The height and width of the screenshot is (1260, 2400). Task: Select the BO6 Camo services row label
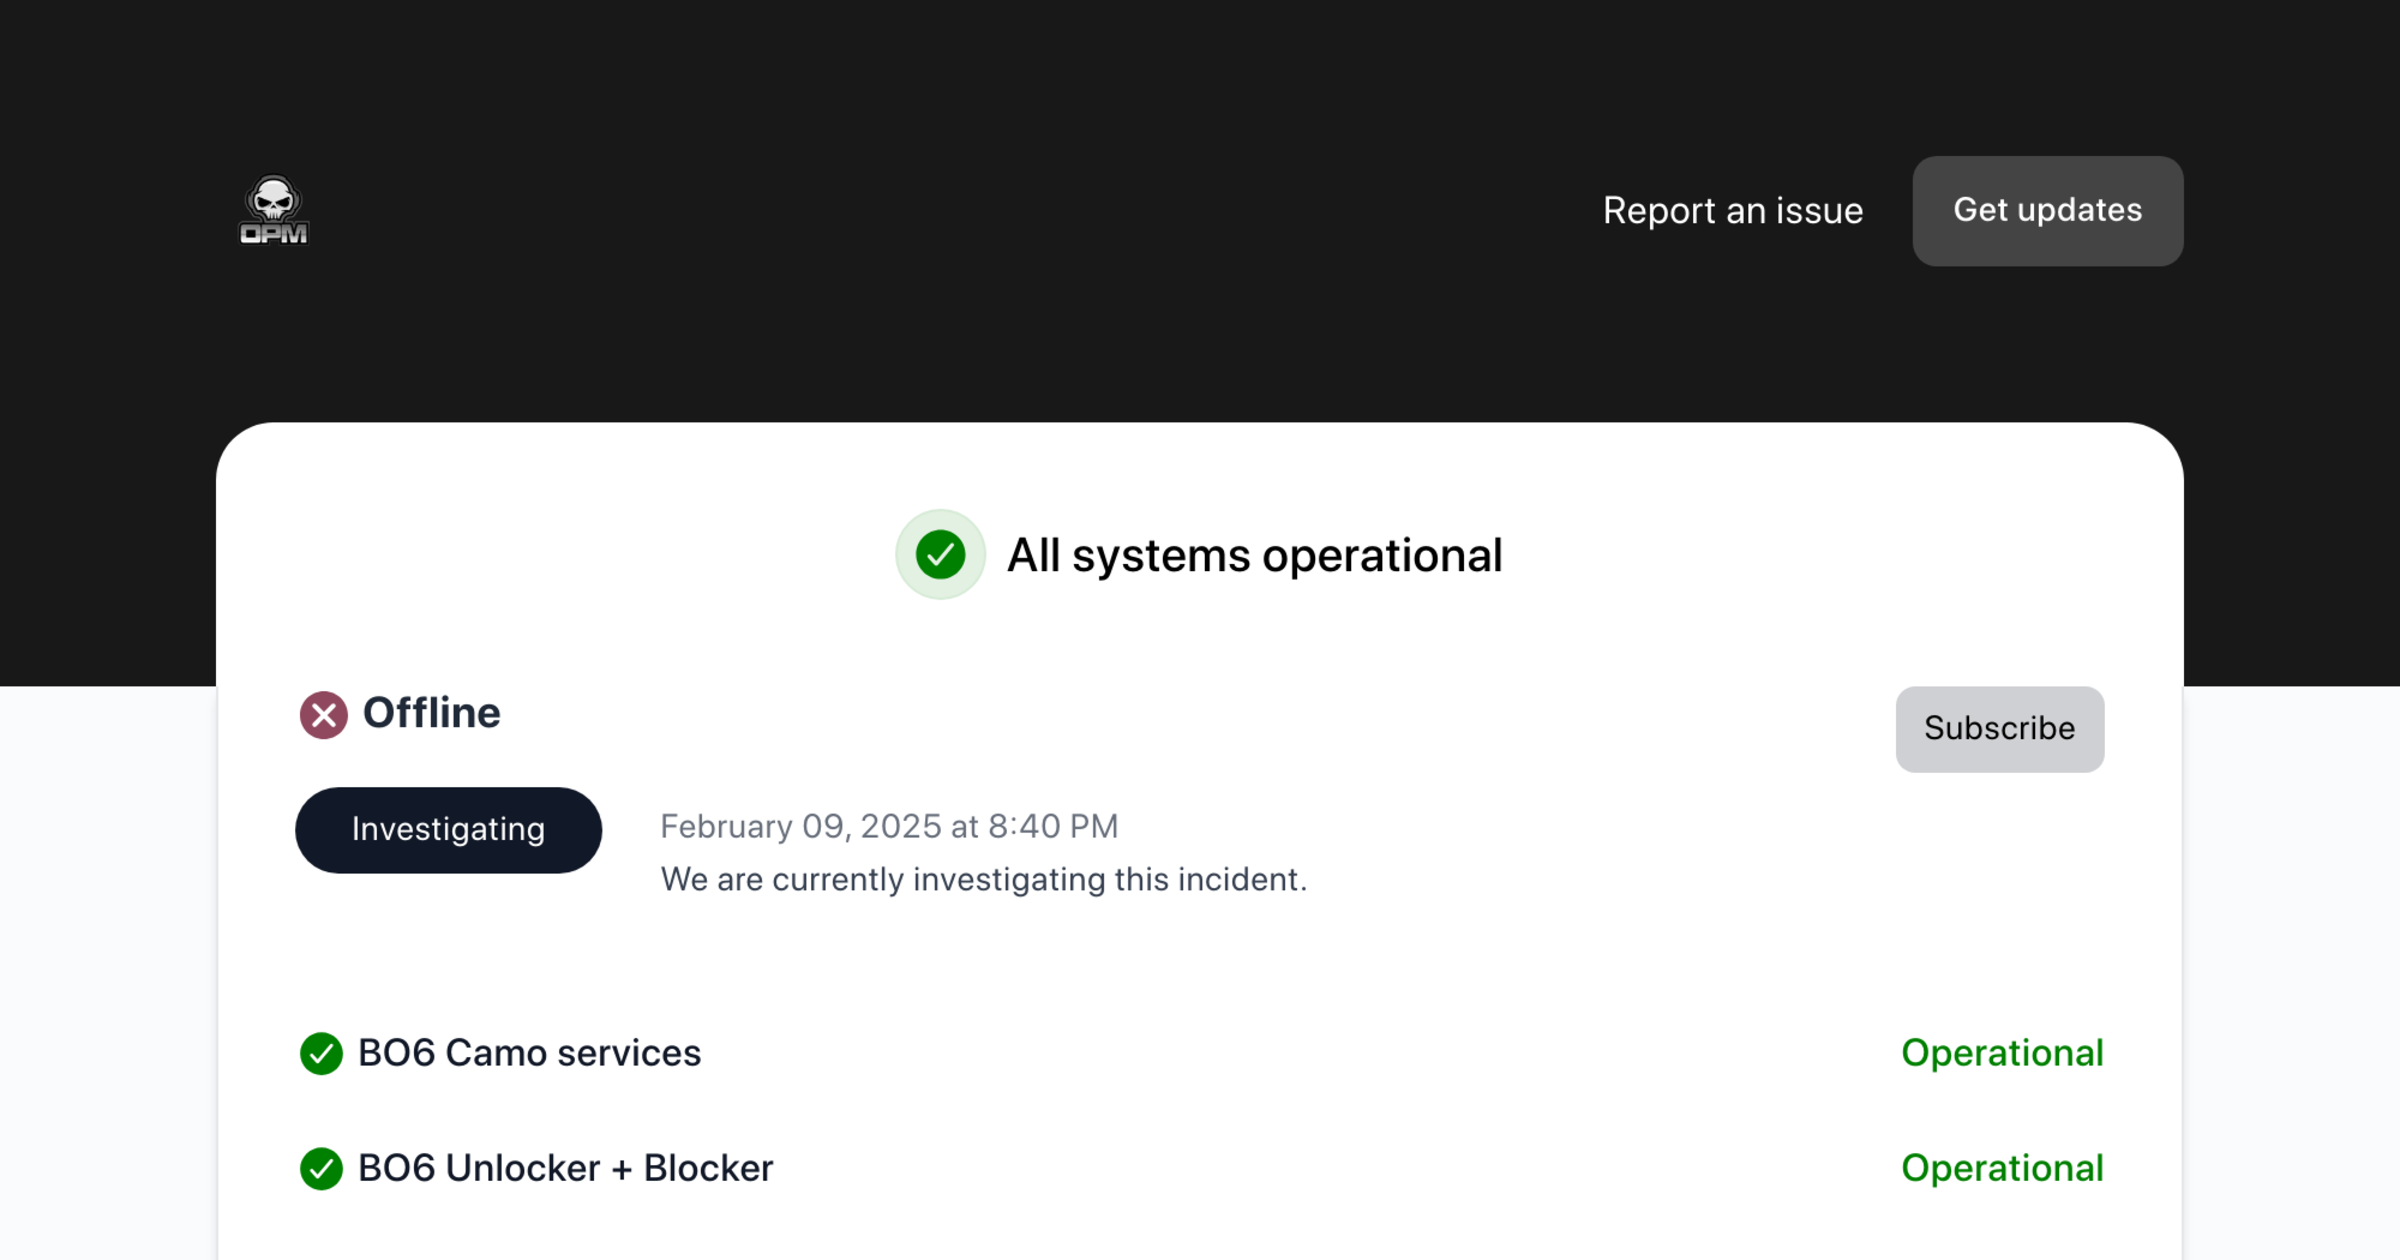click(x=529, y=1053)
